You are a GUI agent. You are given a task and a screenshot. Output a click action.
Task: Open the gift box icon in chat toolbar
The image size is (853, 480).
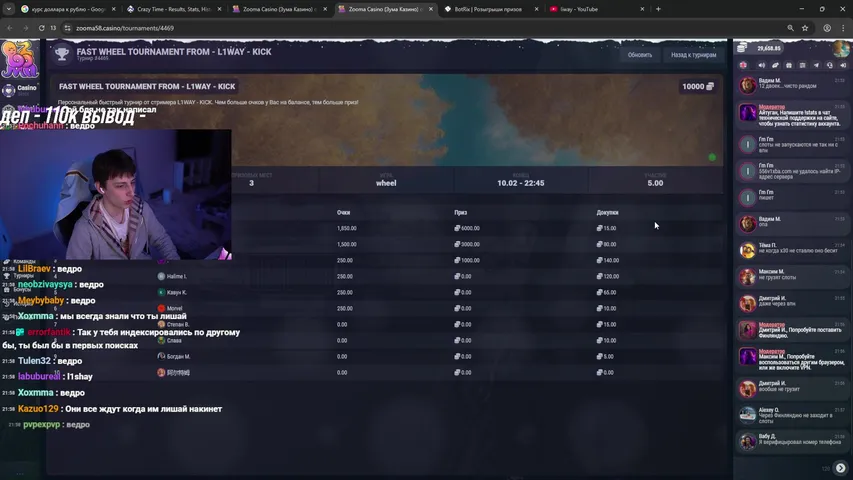coord(788,65)
